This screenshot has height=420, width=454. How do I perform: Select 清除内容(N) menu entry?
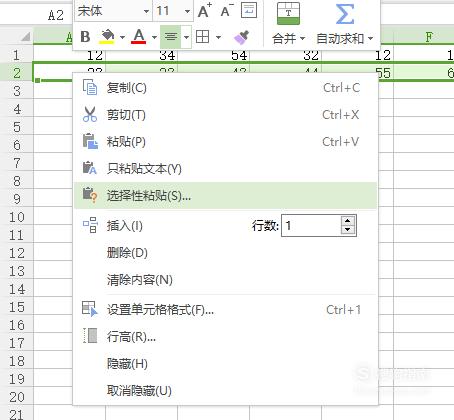tap(225, 280)
